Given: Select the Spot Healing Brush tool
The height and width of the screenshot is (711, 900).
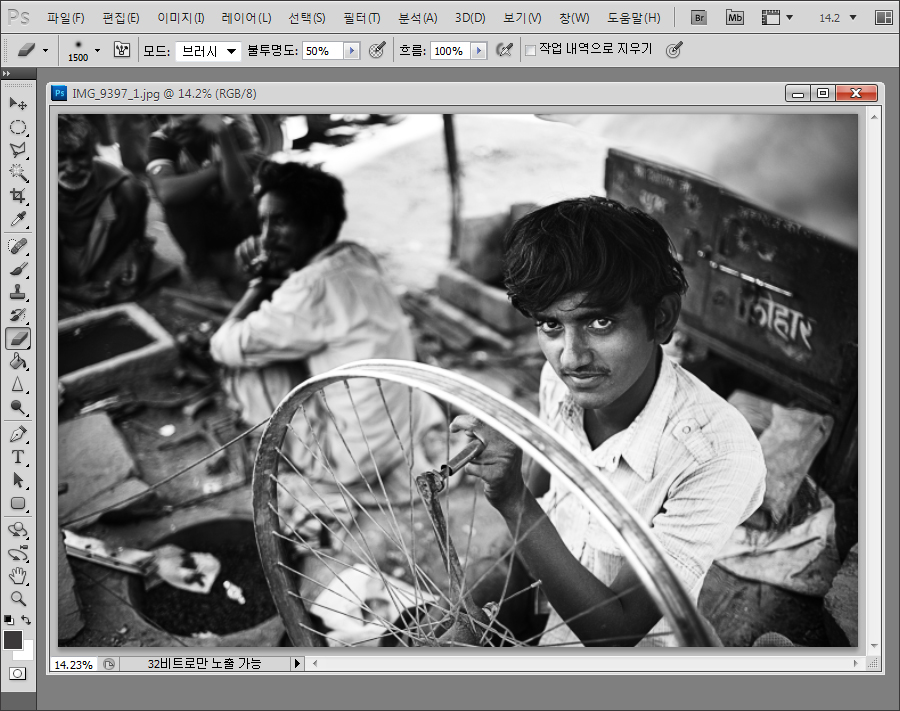Looking at the screenshot, I should (18, 247).
